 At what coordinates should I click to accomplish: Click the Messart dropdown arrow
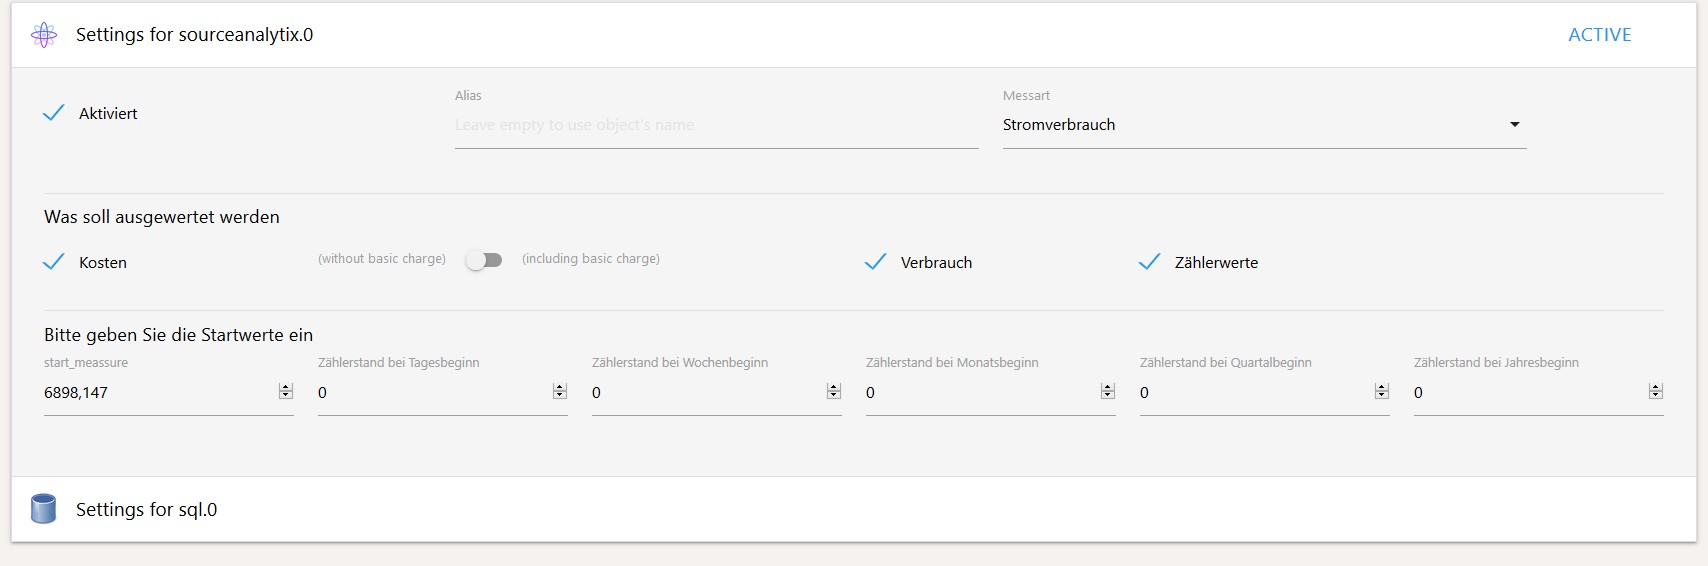pyautogui.click(x=1514, y=125)
